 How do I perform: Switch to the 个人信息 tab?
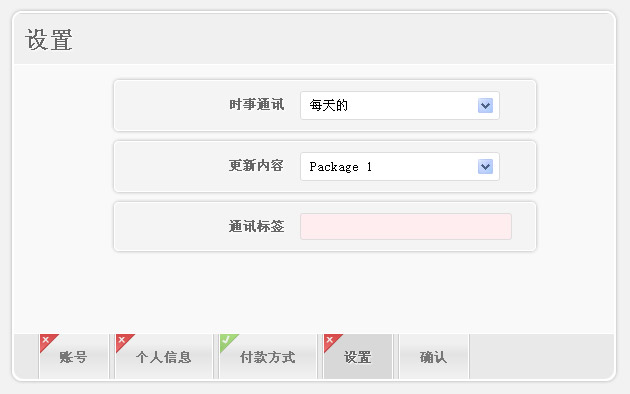pyautogui.click(x=164, y=357)
